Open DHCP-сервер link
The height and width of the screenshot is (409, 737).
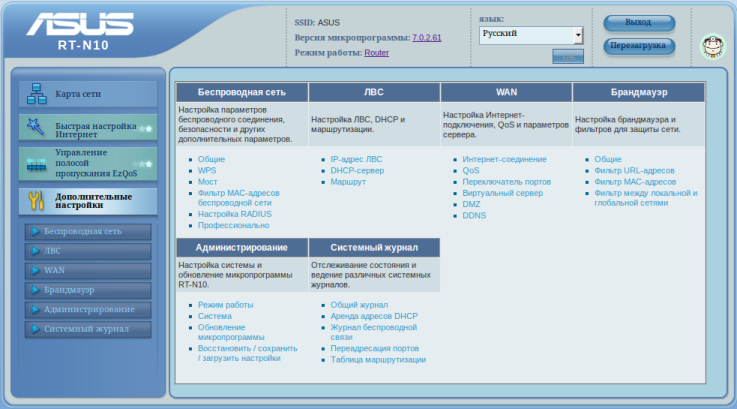click(x=357, y=171)
